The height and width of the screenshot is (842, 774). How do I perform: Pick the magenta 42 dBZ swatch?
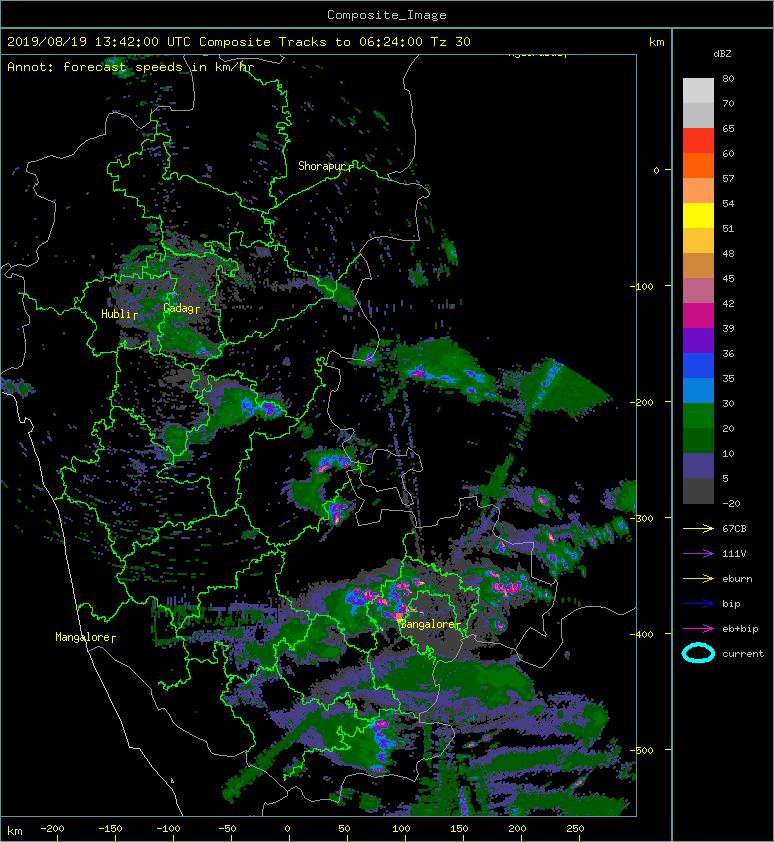pyautogui.click(x=698, y=316)
